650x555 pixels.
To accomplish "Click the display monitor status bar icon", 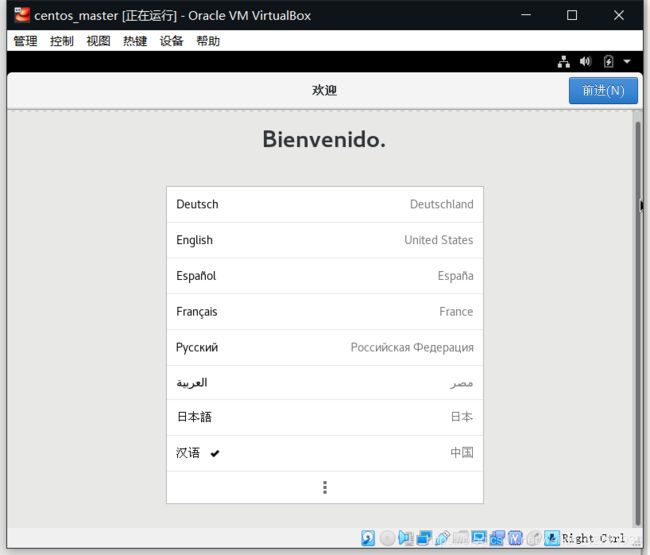I will click(479, 538).
